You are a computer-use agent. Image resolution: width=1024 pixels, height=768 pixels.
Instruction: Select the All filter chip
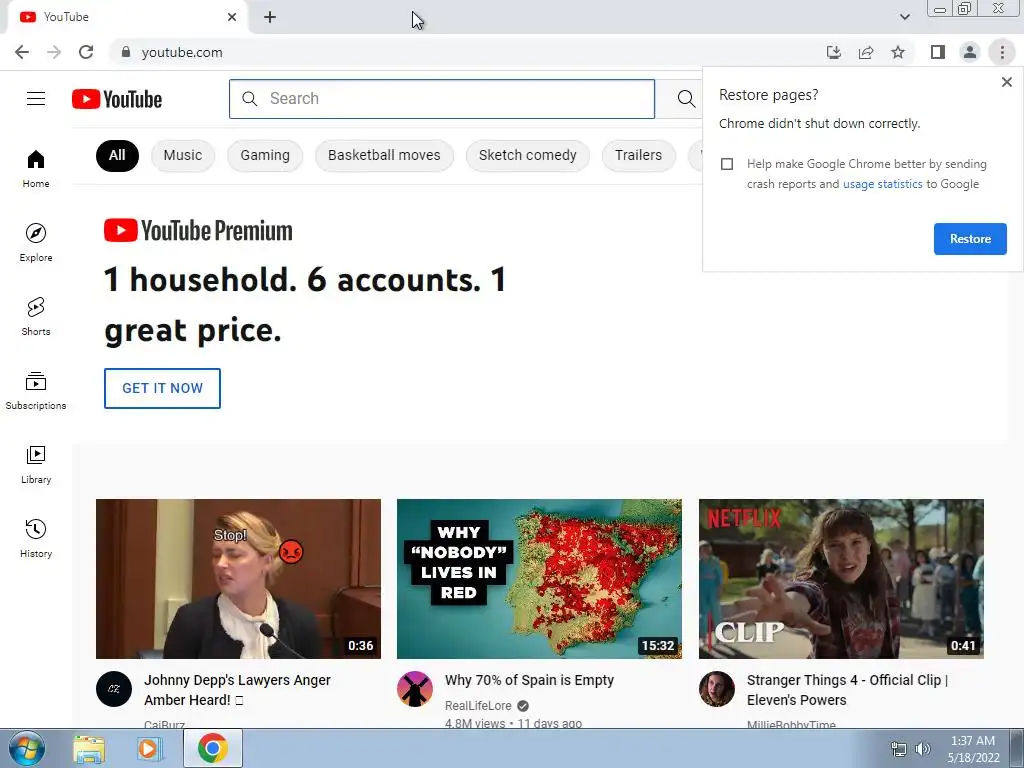(117, 155)
